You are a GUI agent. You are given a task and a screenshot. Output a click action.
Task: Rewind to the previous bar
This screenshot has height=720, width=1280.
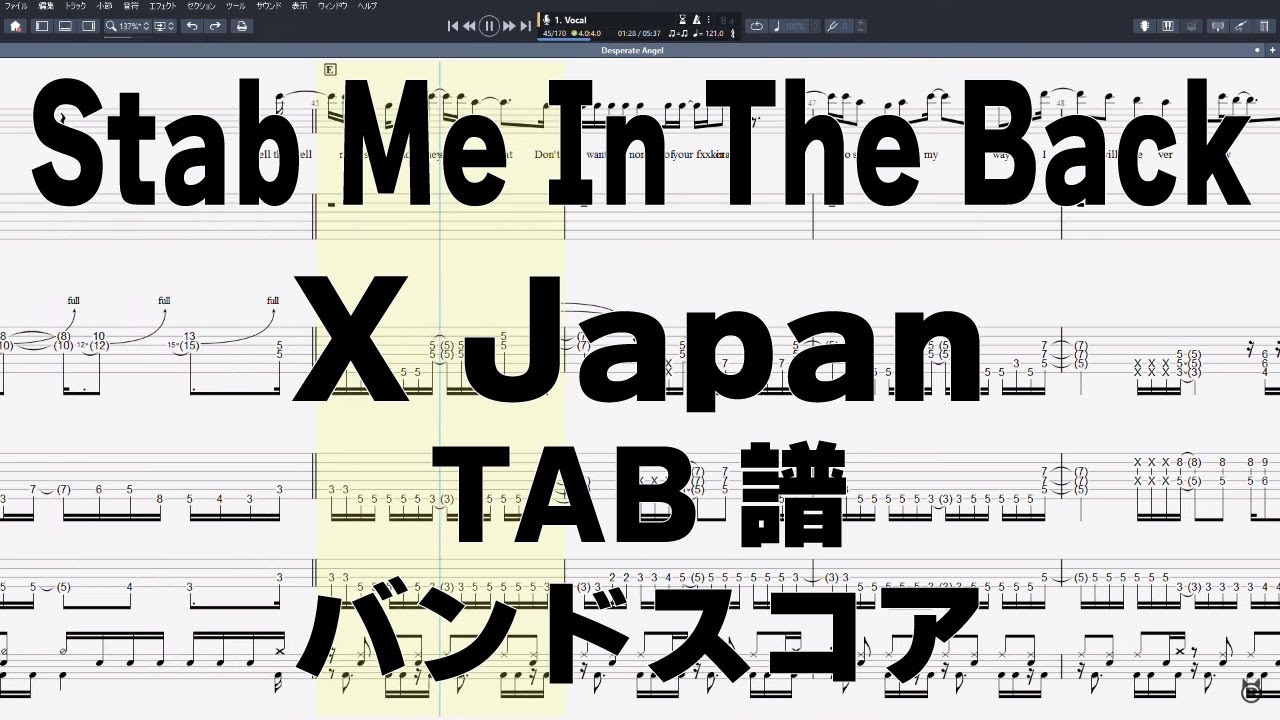pos(469,26)
